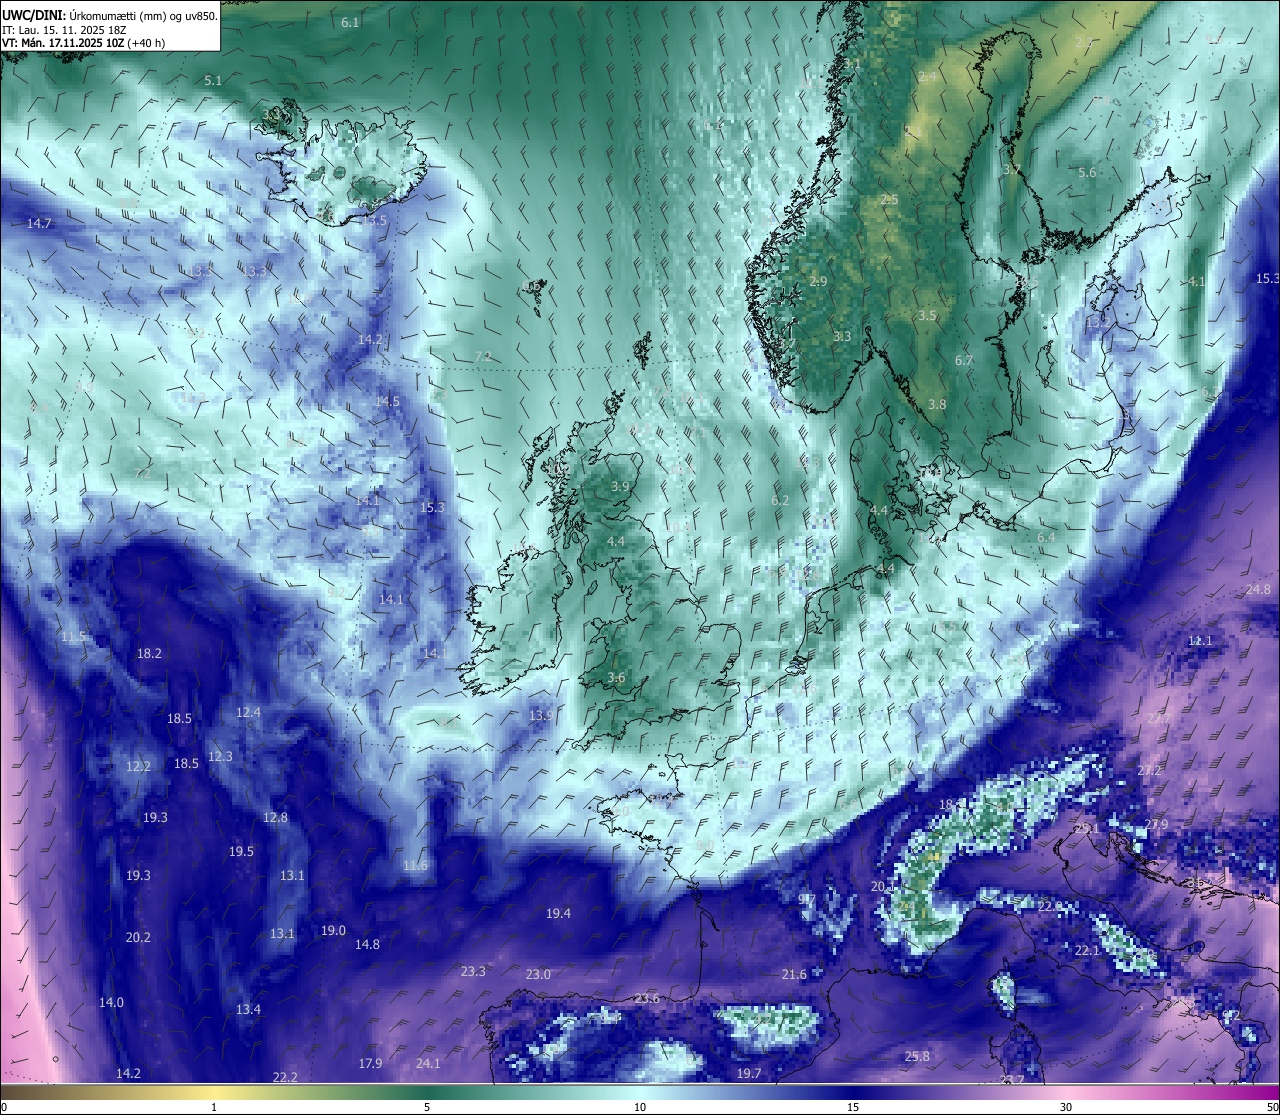
Task: Click the 4.1 value on the right
Action: 1196,281
